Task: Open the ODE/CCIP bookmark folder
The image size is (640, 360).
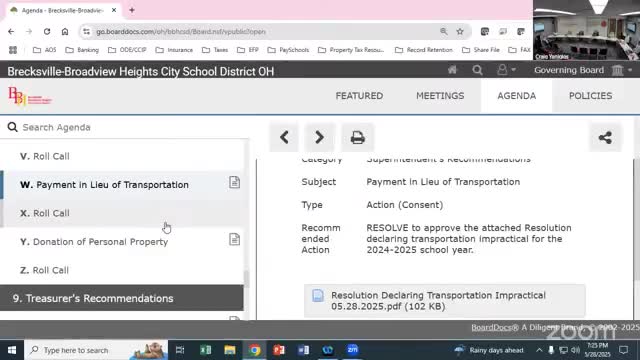Action: click(127, 50)
